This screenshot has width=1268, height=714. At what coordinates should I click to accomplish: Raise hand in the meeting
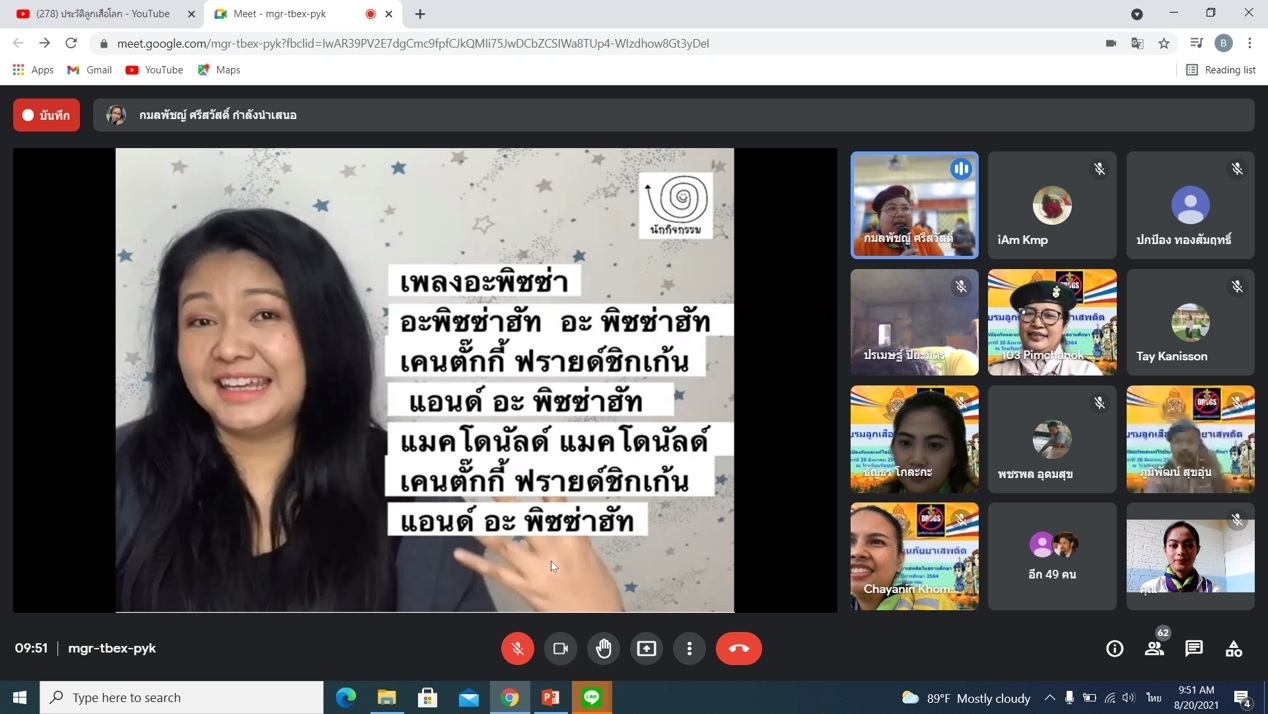[x=604, y=648]
